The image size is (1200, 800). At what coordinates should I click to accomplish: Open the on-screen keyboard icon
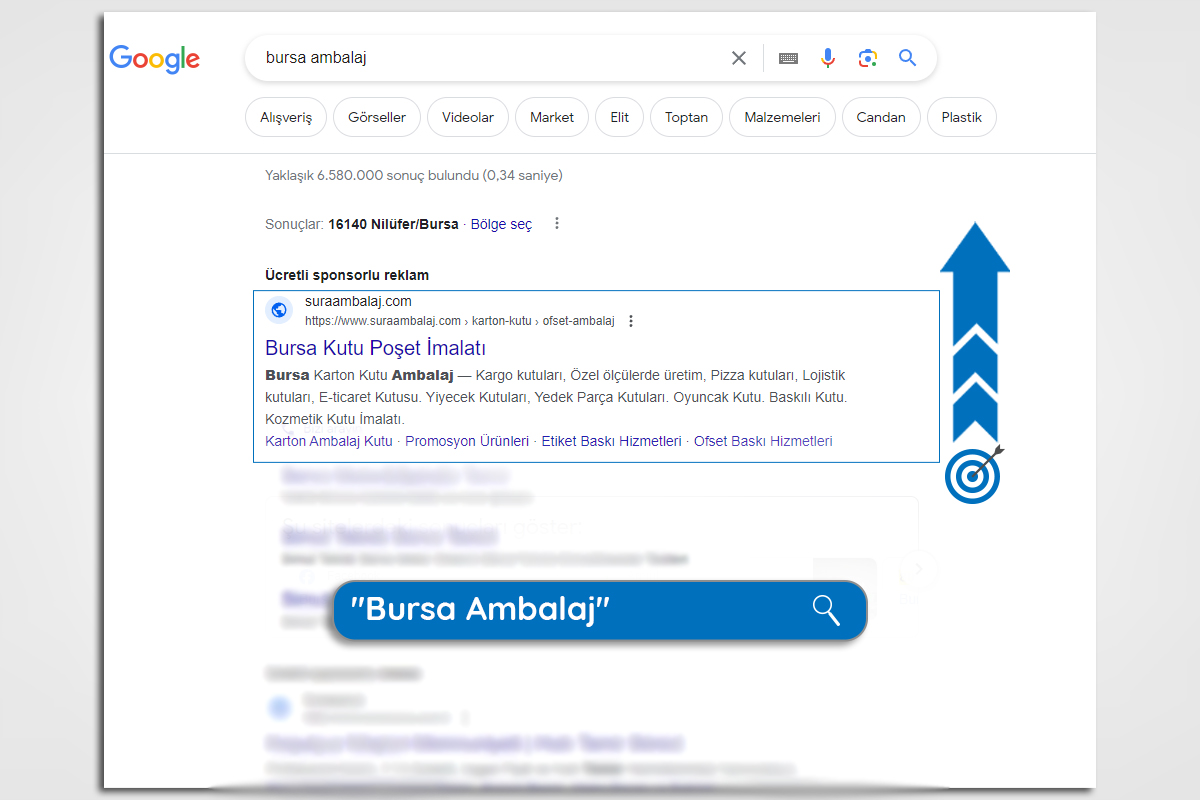point(788,58)
